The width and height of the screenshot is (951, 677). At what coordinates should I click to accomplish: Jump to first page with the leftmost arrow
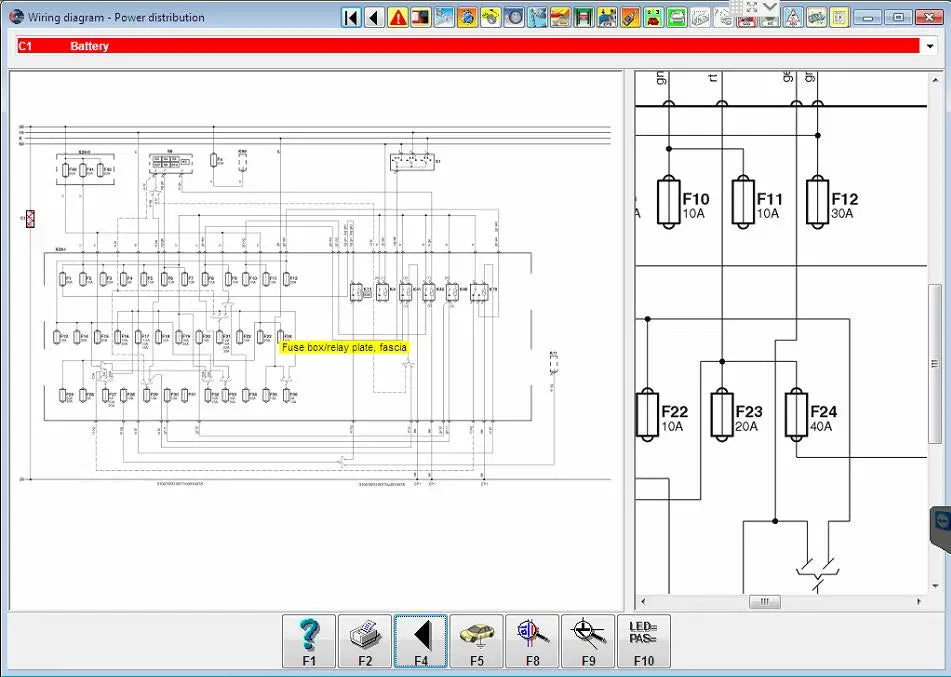350,15
